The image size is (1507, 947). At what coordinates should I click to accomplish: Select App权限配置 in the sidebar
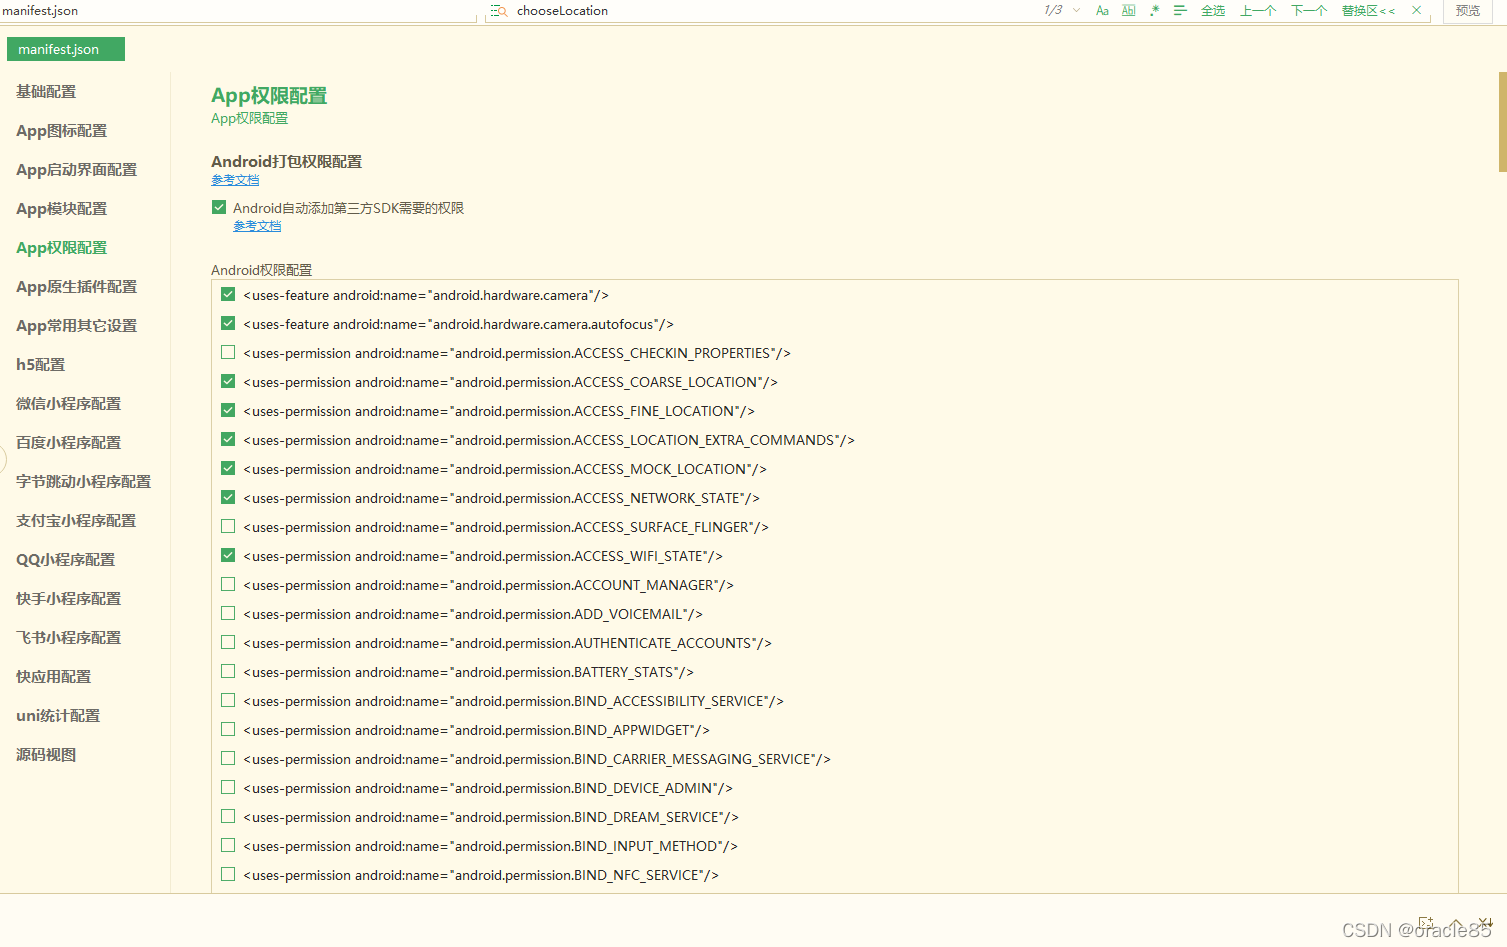tap(61, 248)
